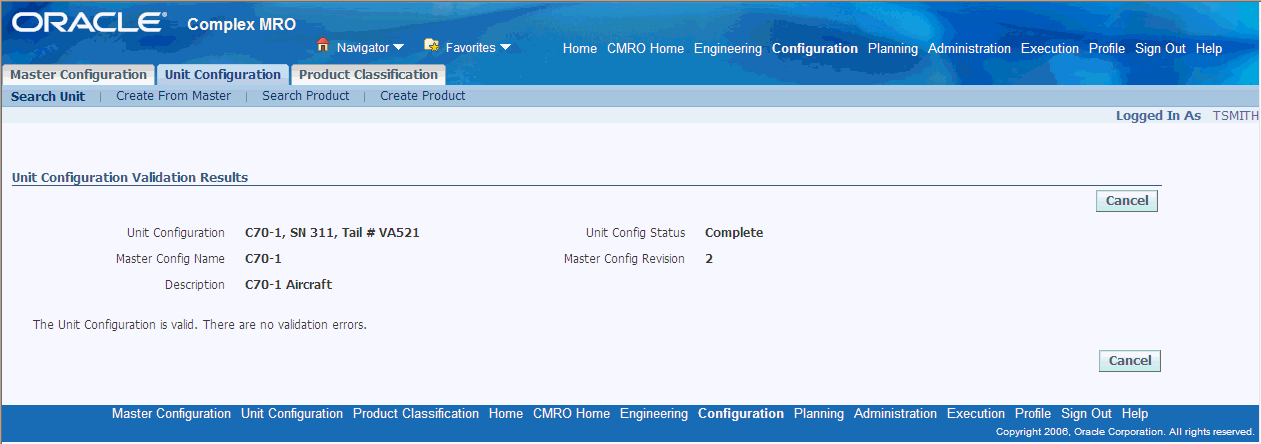This screenshot has height=444, width=1261.
Task: Switch to the Product Classification tab
Action: 368,75
